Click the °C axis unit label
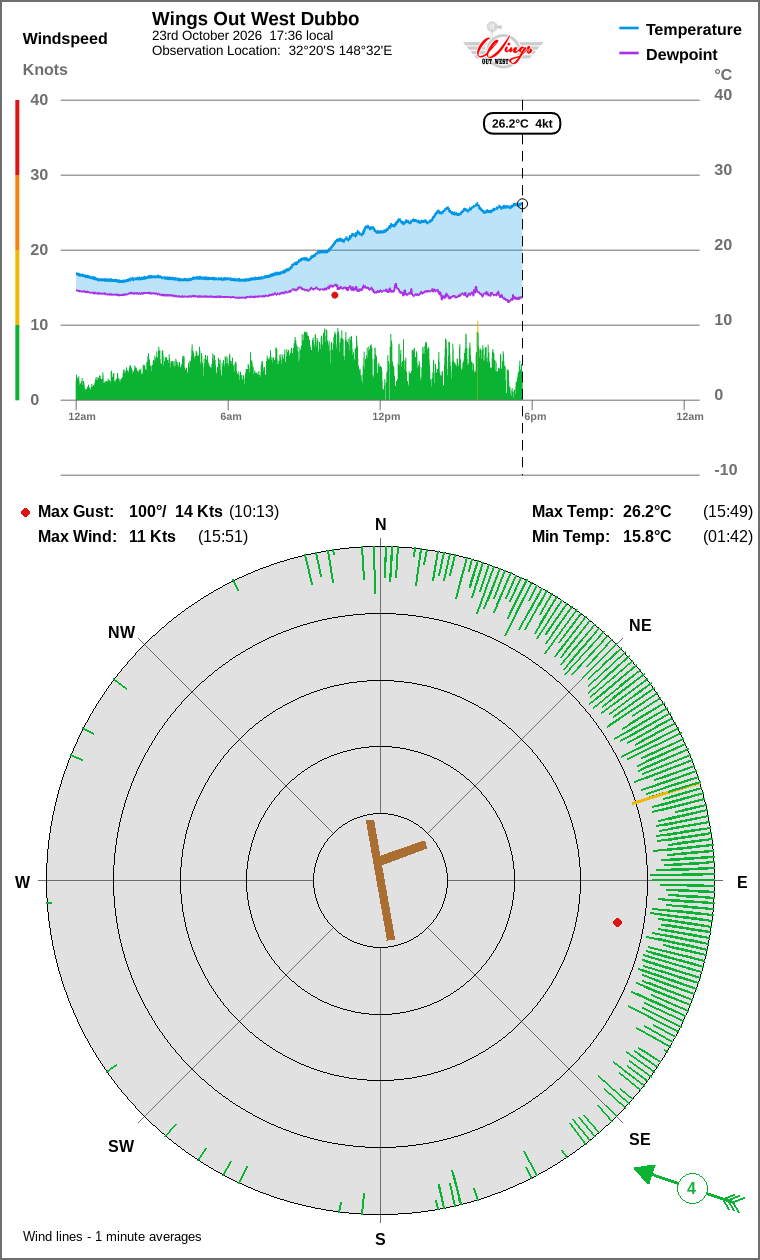Screen dimensions: 760x1260 pyautogui.click(x=723, y=74)
